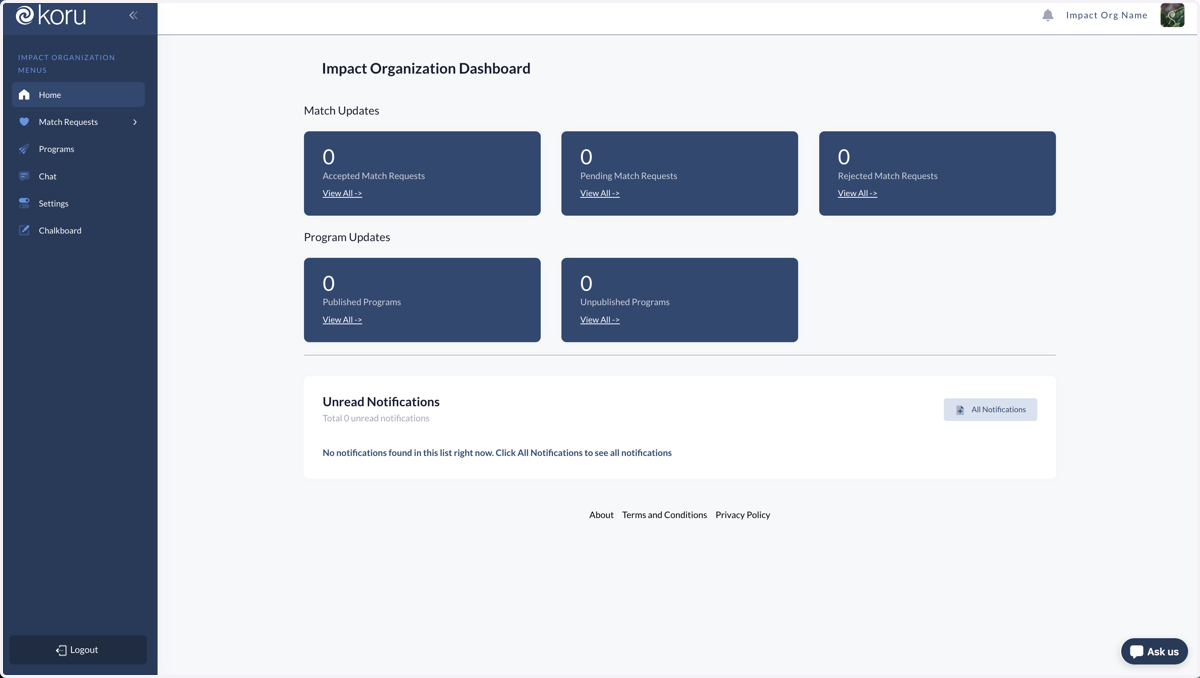Screen dimensions: 1200x678
Task: Open the Privacy Policy link
Action: click(x=743, y=515)
